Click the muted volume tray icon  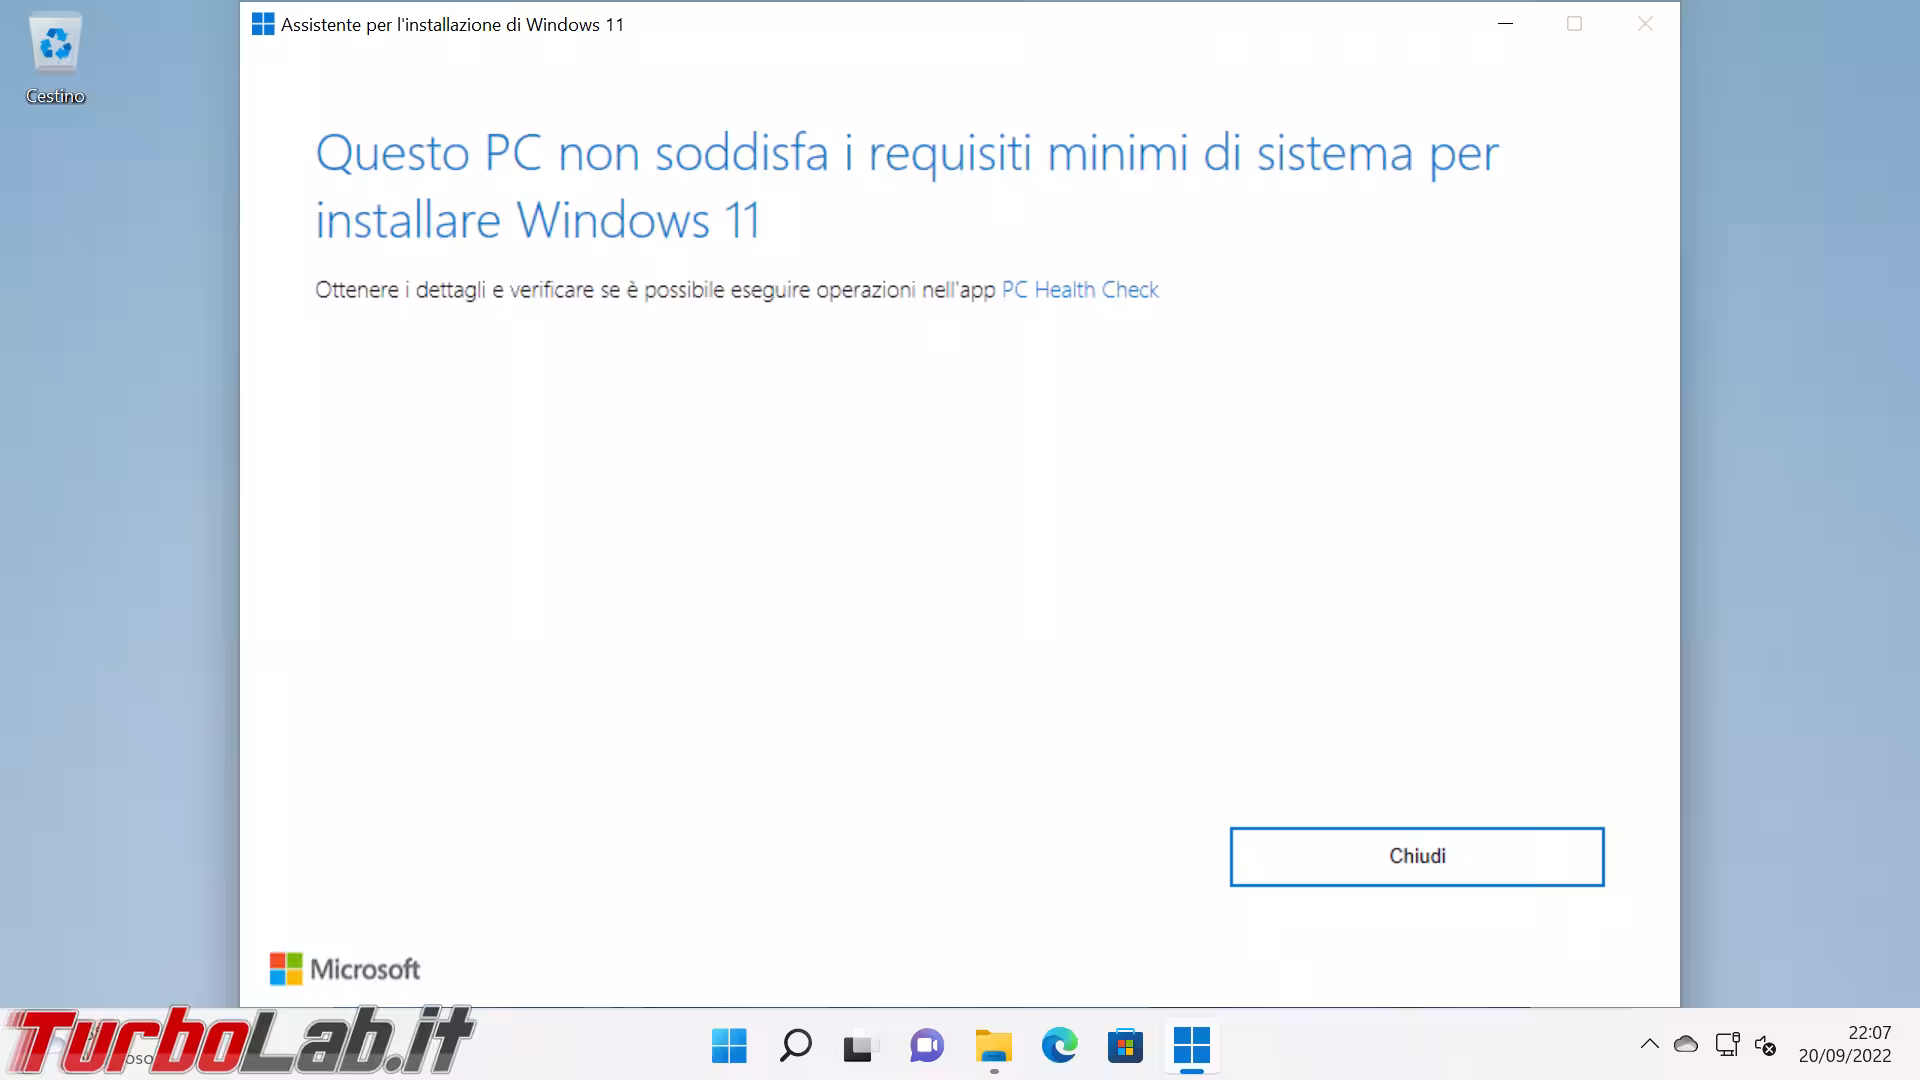click(1766, 1045)
